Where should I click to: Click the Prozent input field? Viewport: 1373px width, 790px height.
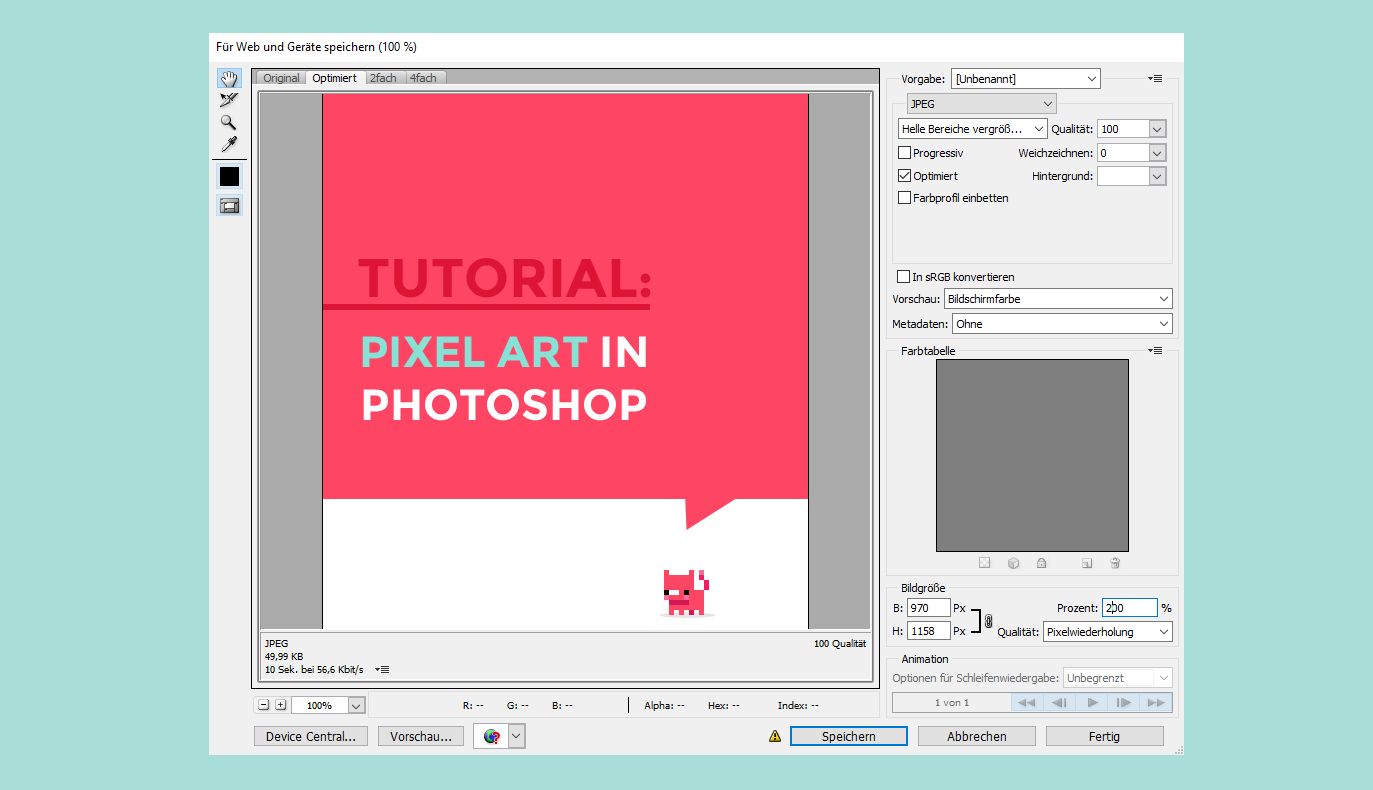[1130, 608]
